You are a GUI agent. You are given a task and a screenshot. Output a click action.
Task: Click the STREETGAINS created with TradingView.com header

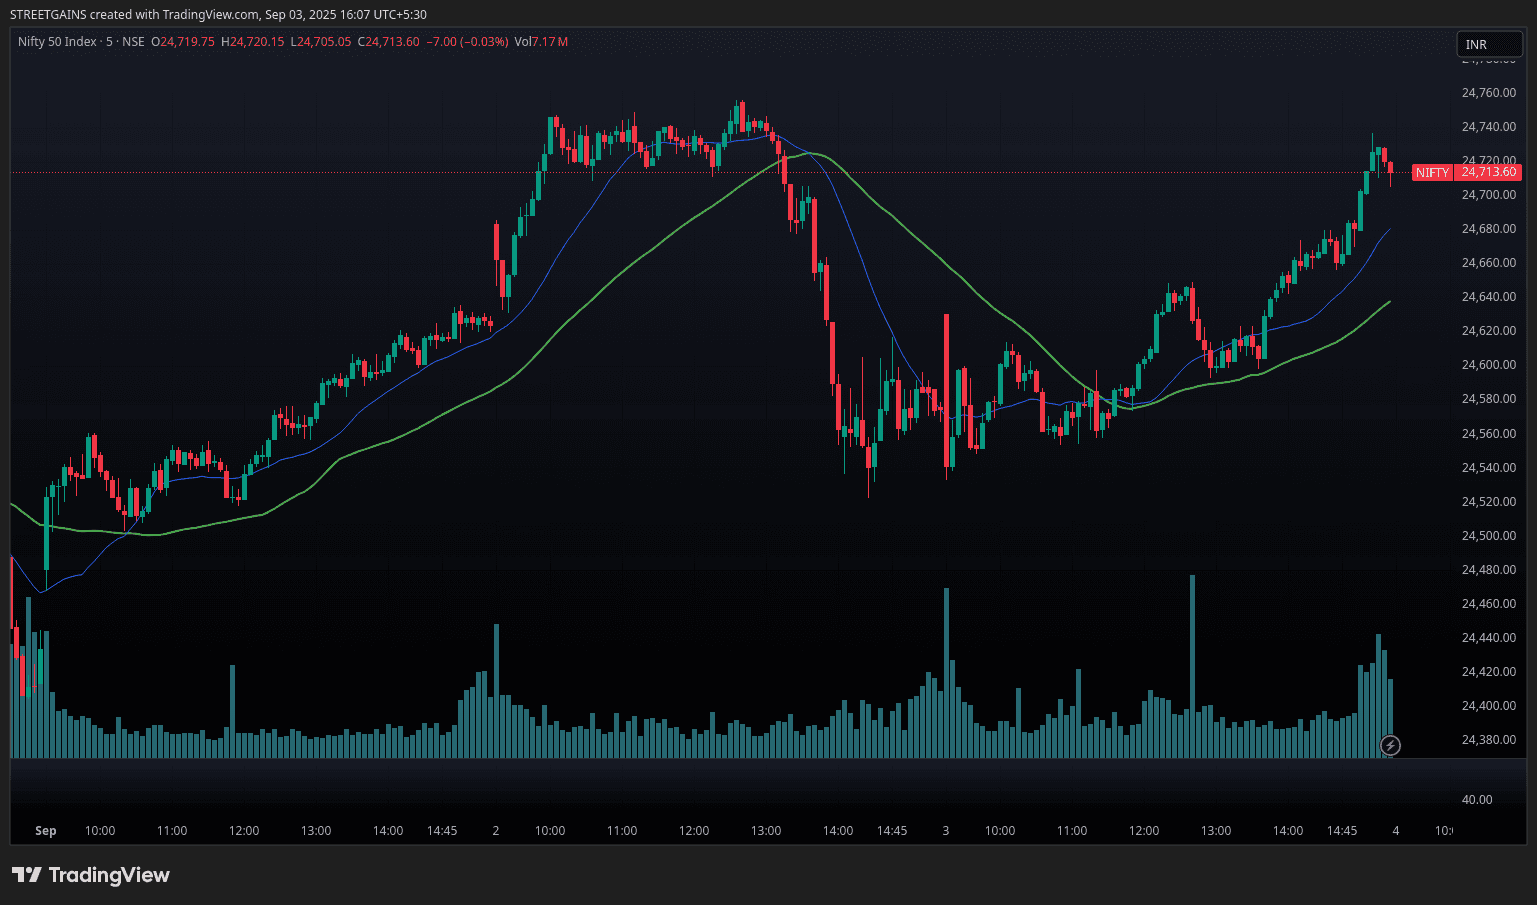218,15
